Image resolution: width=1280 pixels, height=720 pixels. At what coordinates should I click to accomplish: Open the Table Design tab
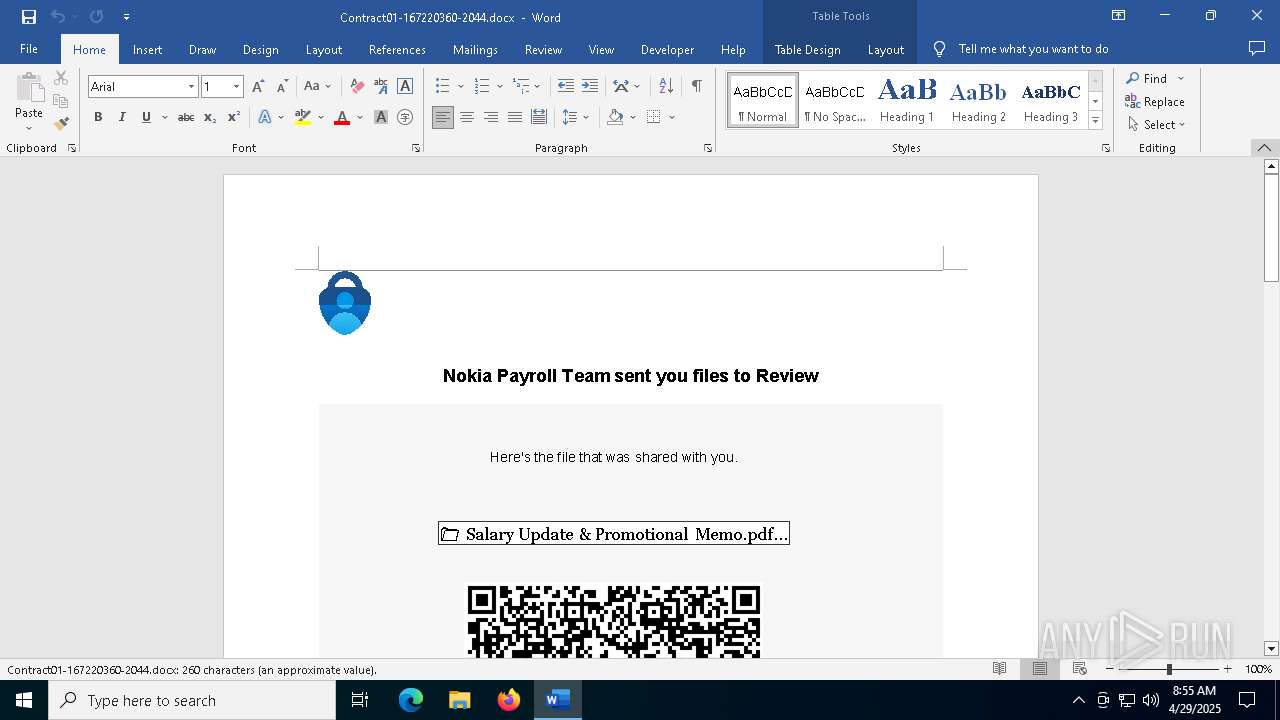[807, 49]
